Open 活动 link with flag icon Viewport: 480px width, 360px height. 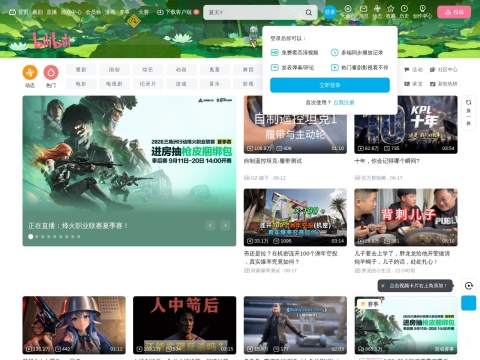coord(413,70)
